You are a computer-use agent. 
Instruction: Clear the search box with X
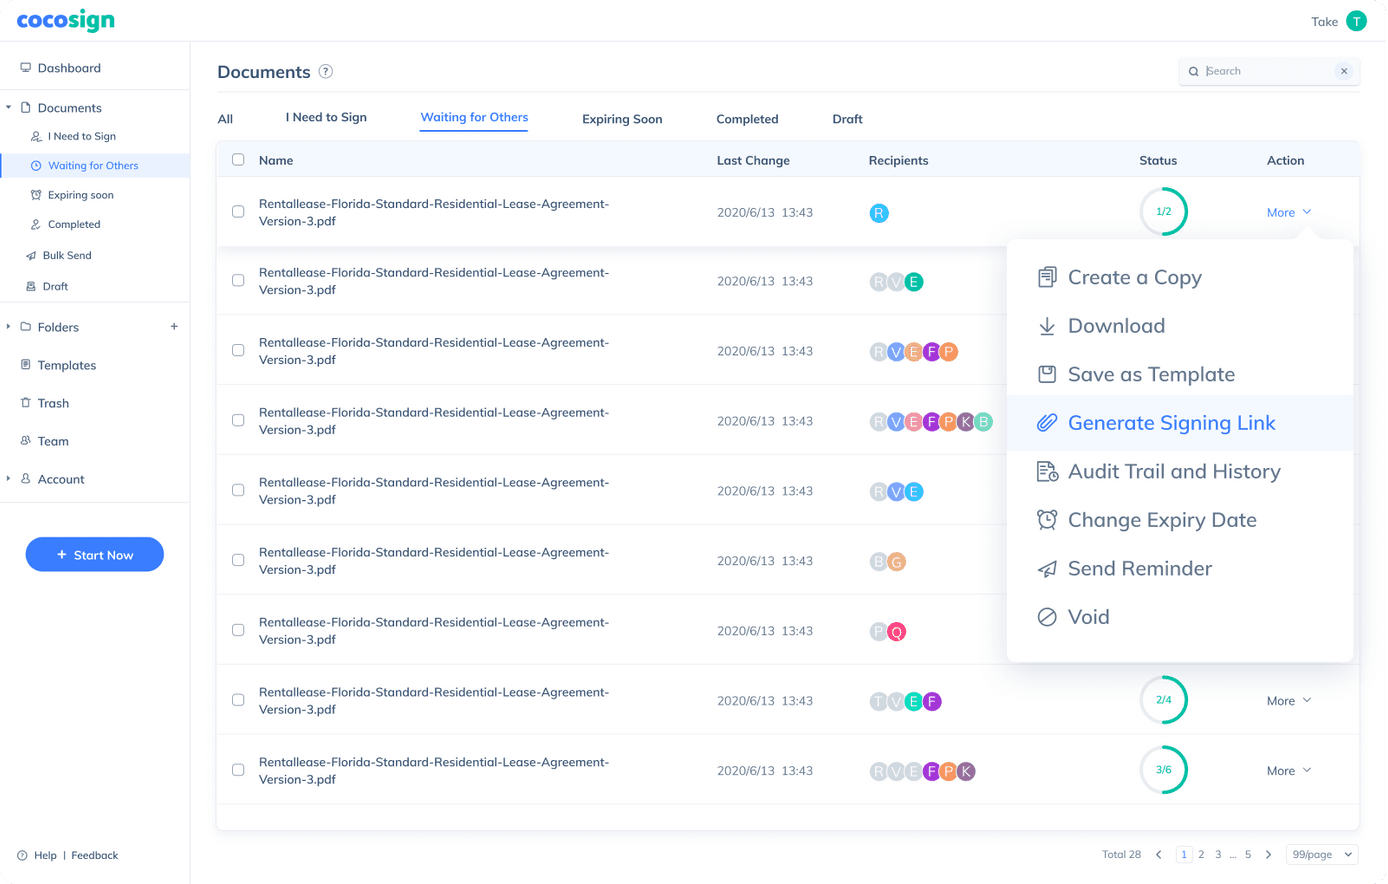point(1344,72)
